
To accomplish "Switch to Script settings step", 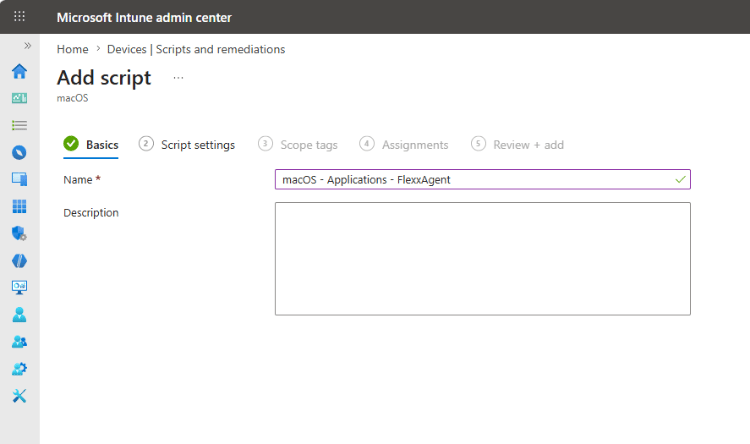I will (x=187, y=144).
